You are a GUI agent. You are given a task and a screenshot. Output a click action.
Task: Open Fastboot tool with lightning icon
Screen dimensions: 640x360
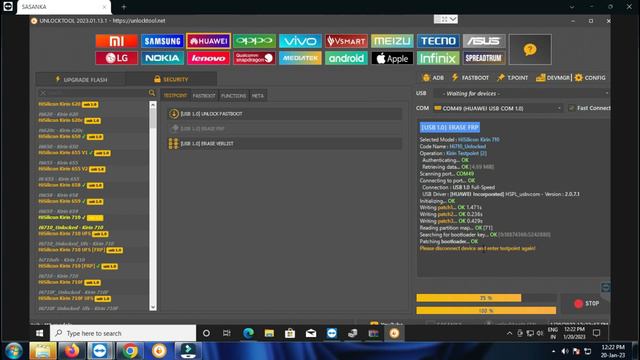pyautogui.click(x=470, y=78)
